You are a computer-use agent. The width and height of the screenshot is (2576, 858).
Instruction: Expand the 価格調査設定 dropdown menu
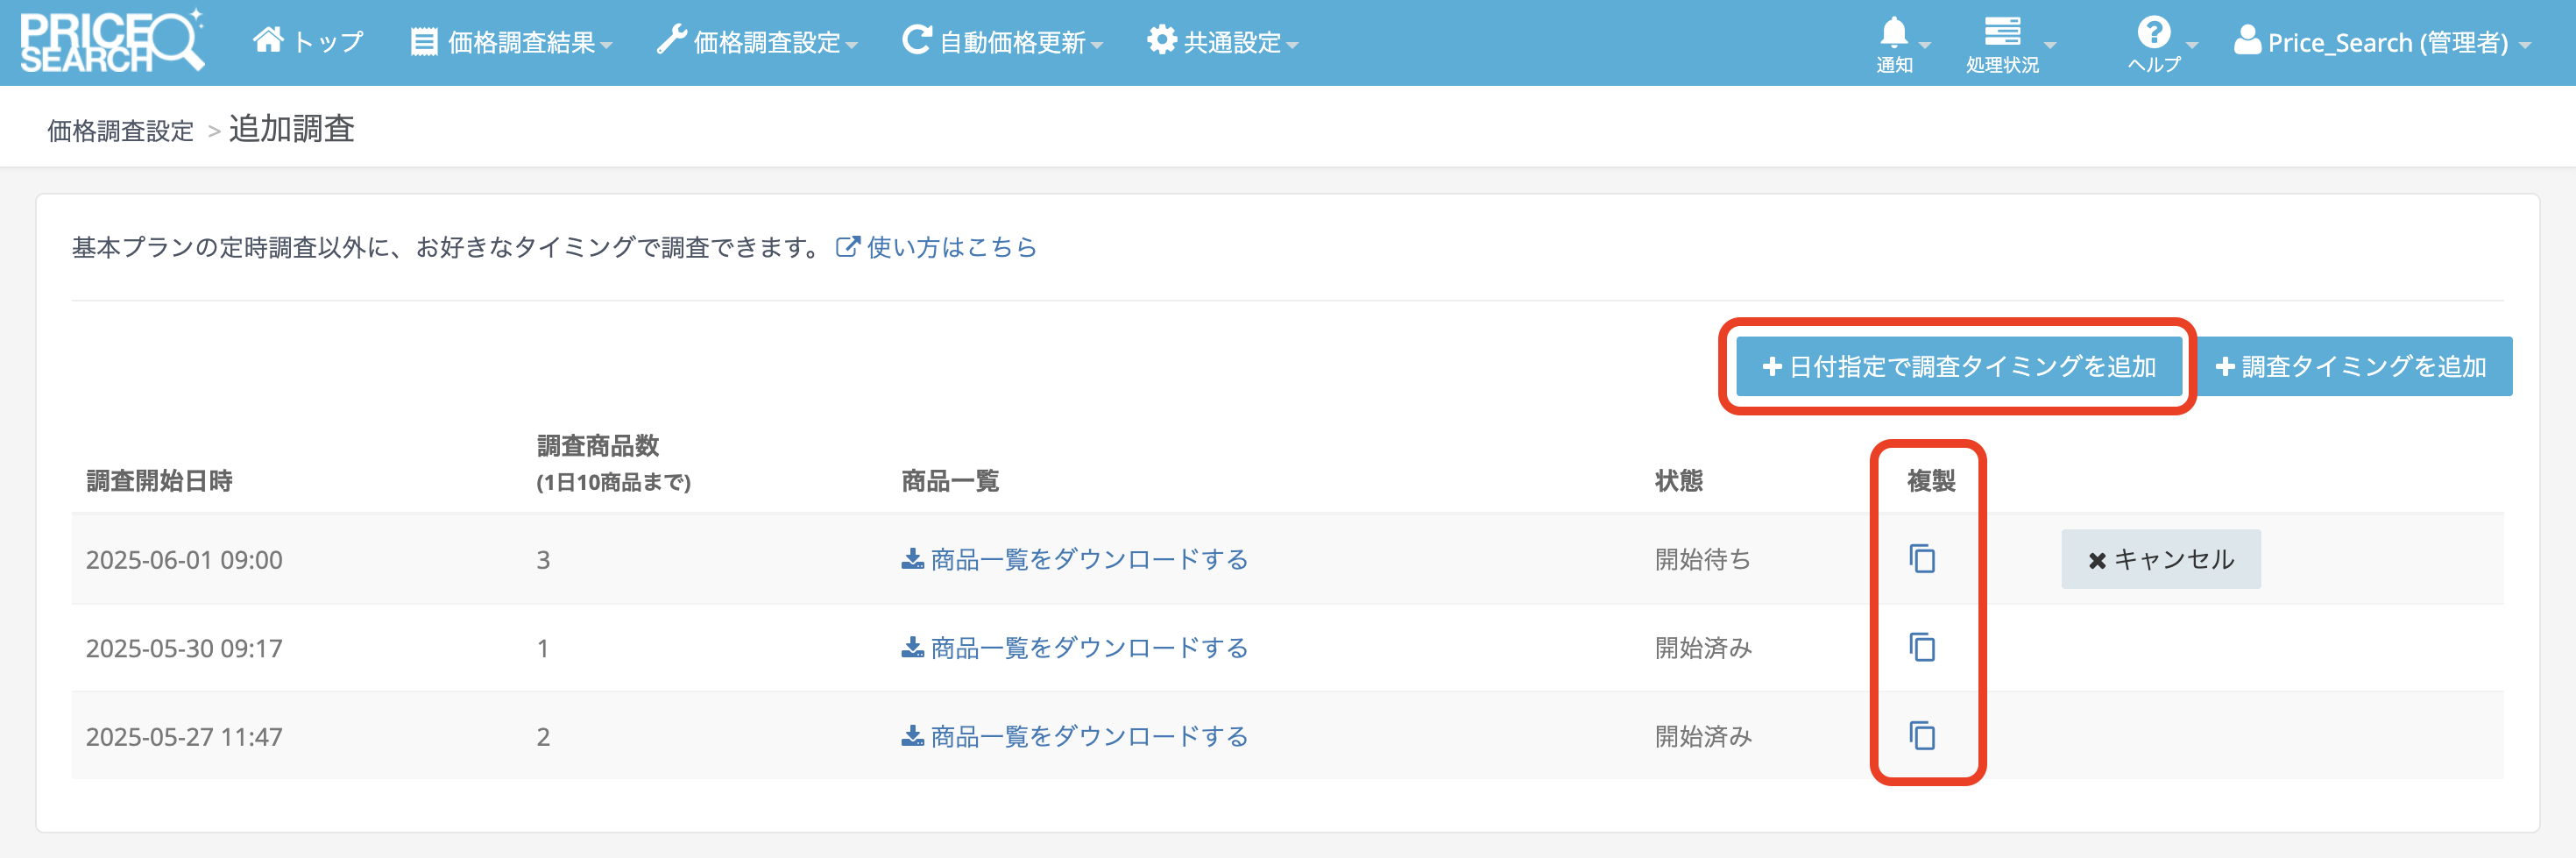(x=757, y=42)
